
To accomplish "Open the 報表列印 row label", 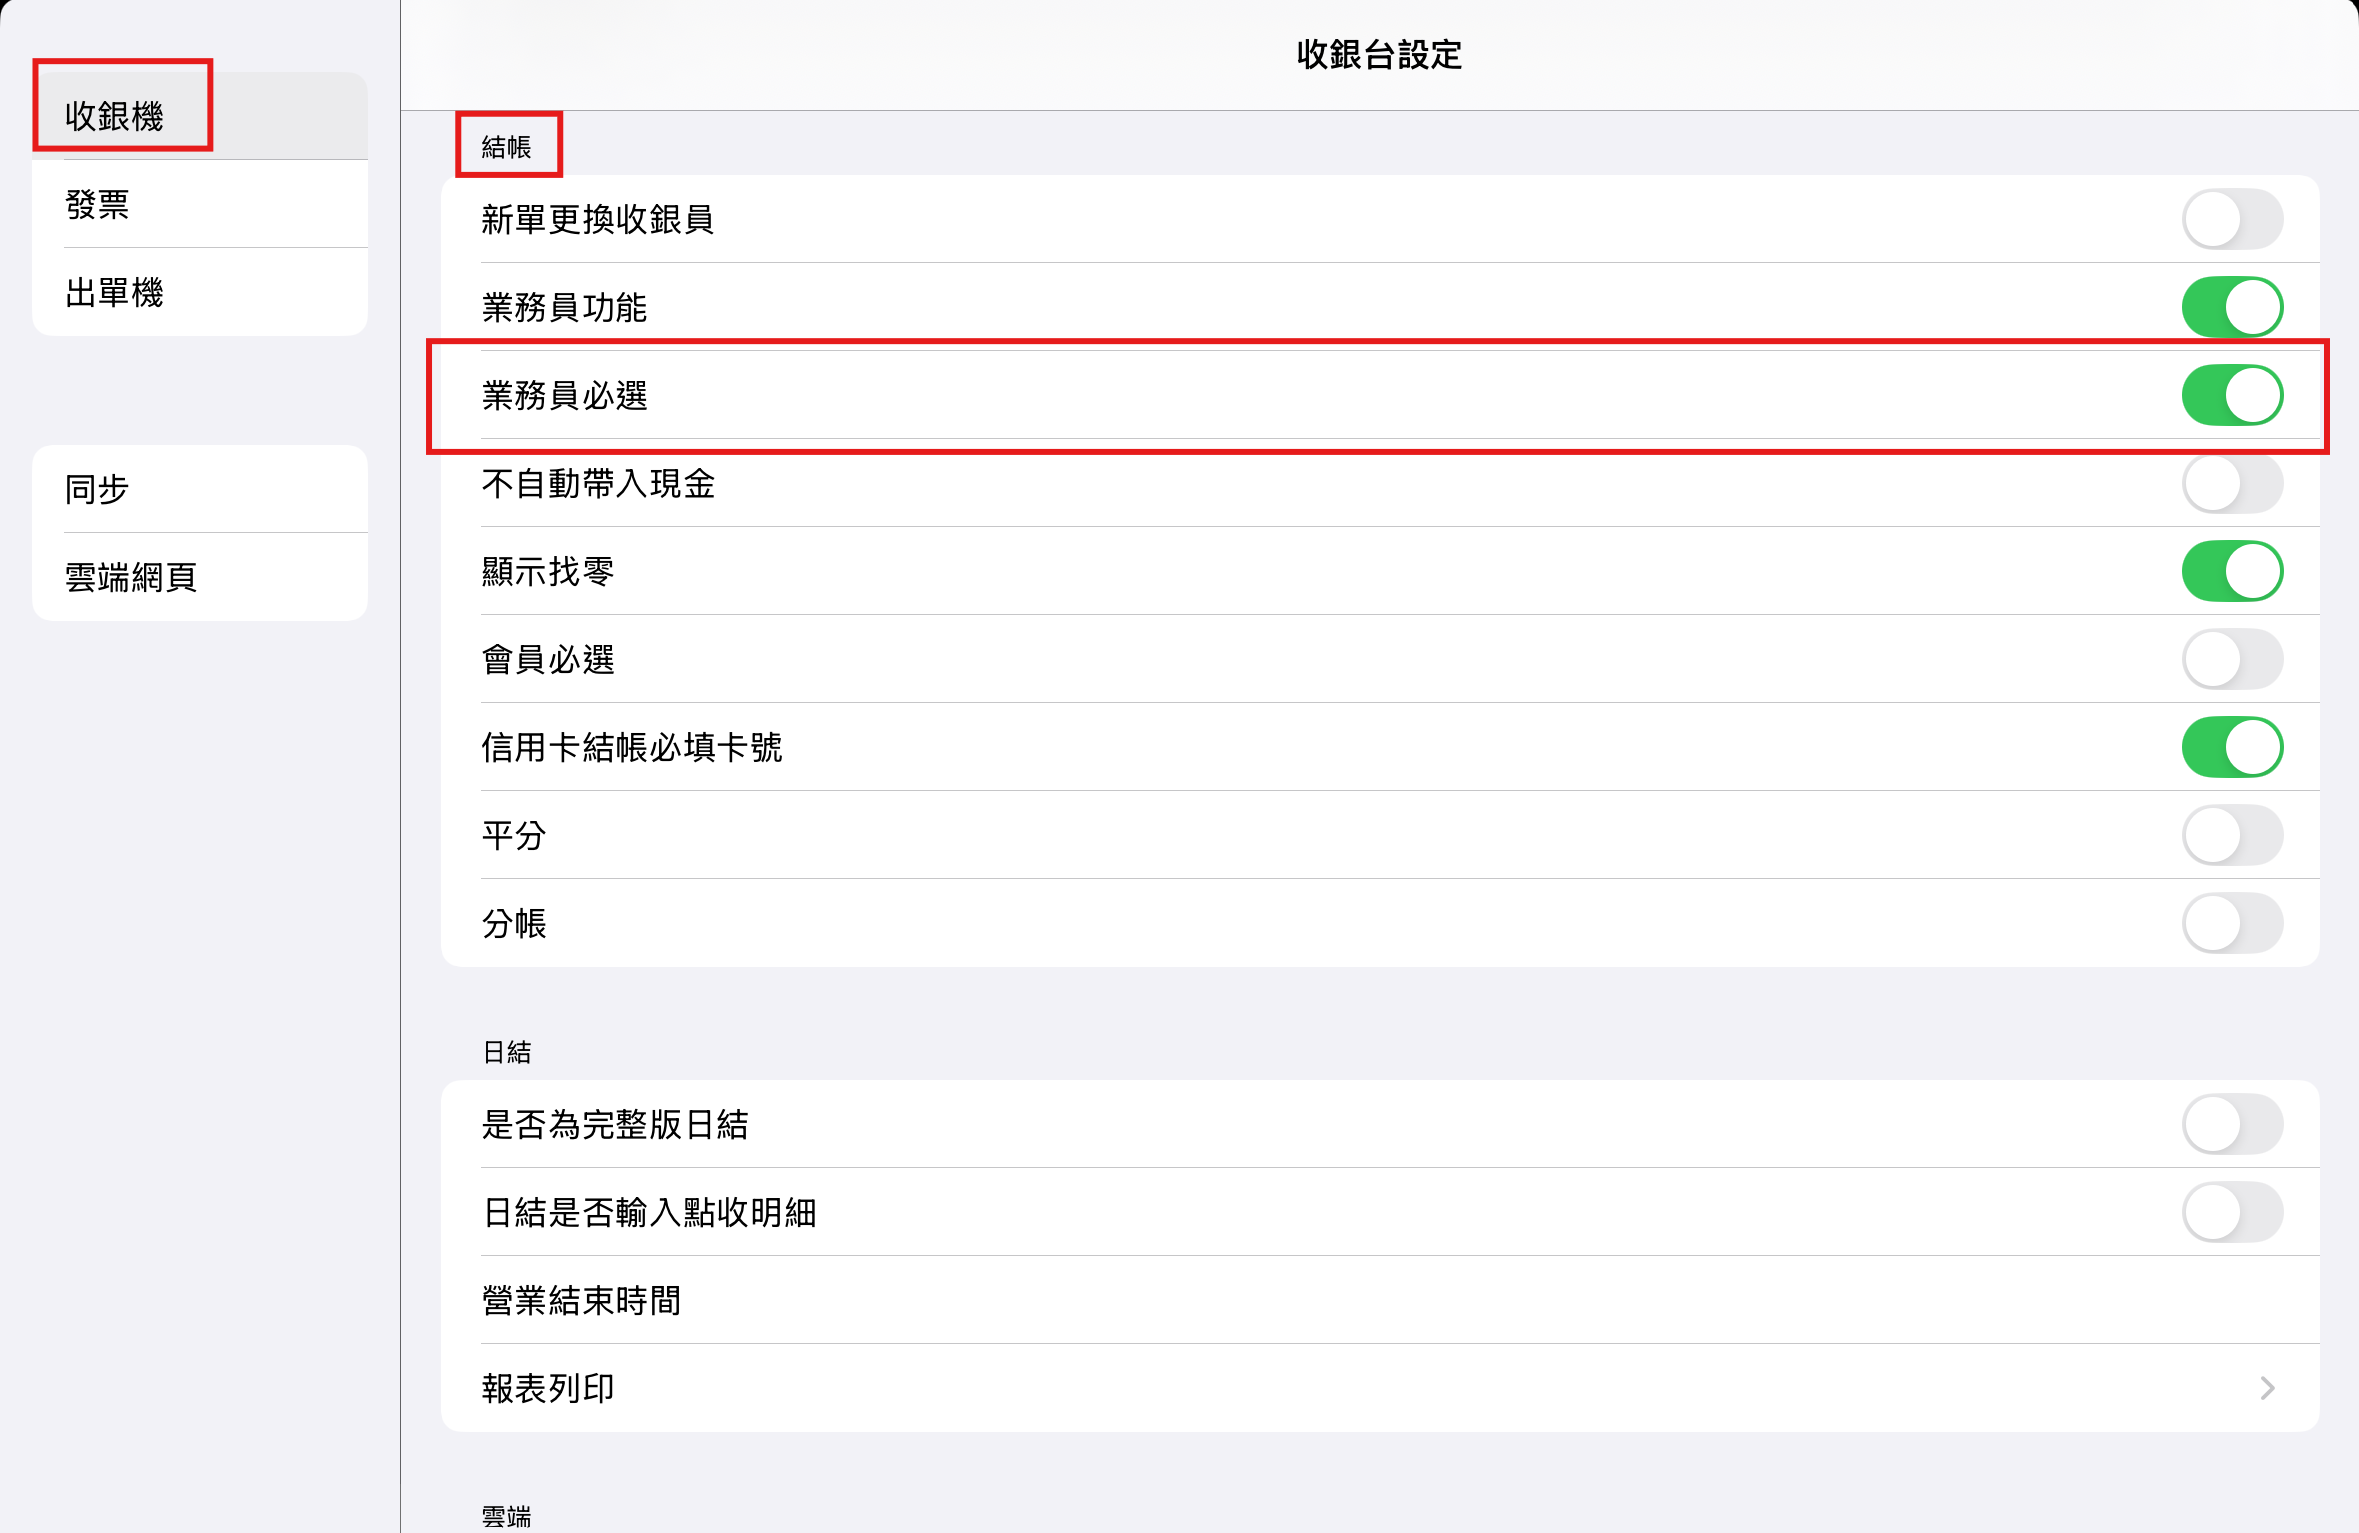I will click(x=548, y=1388).
